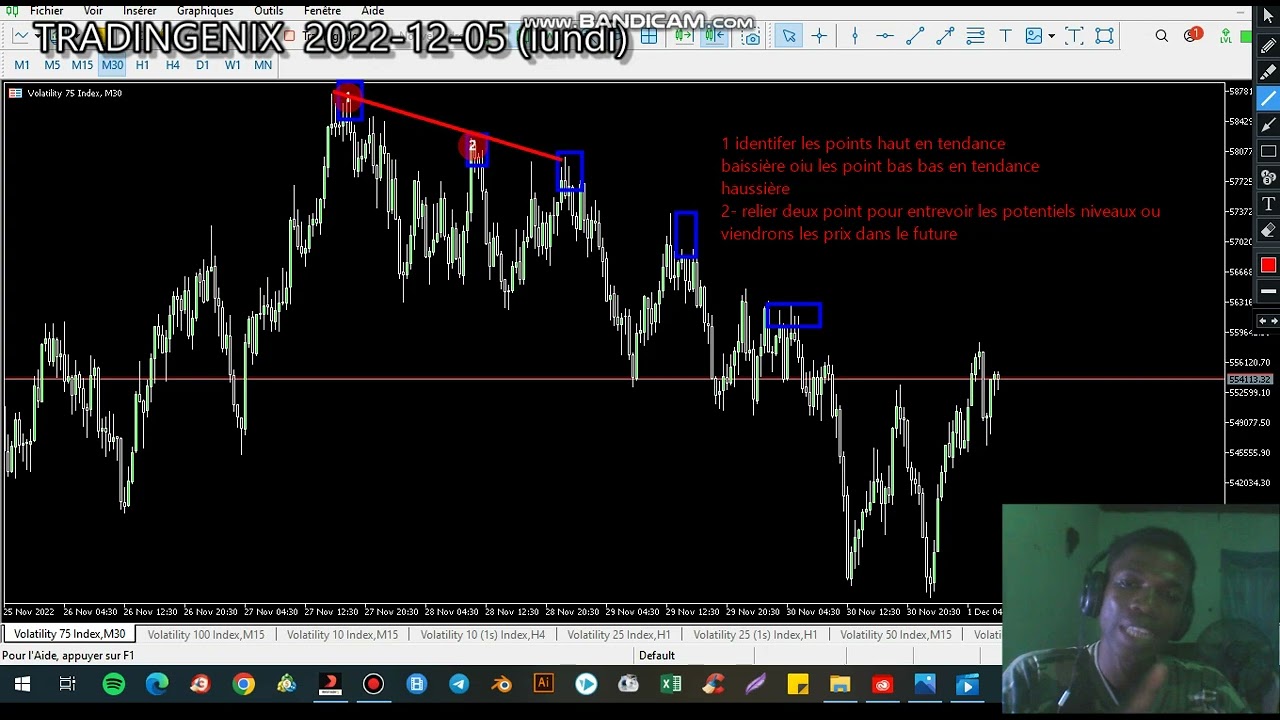Screen dimensions: 1280x720
Task: Open Spotify from the taskbar
Action: (x=114, y=685)
